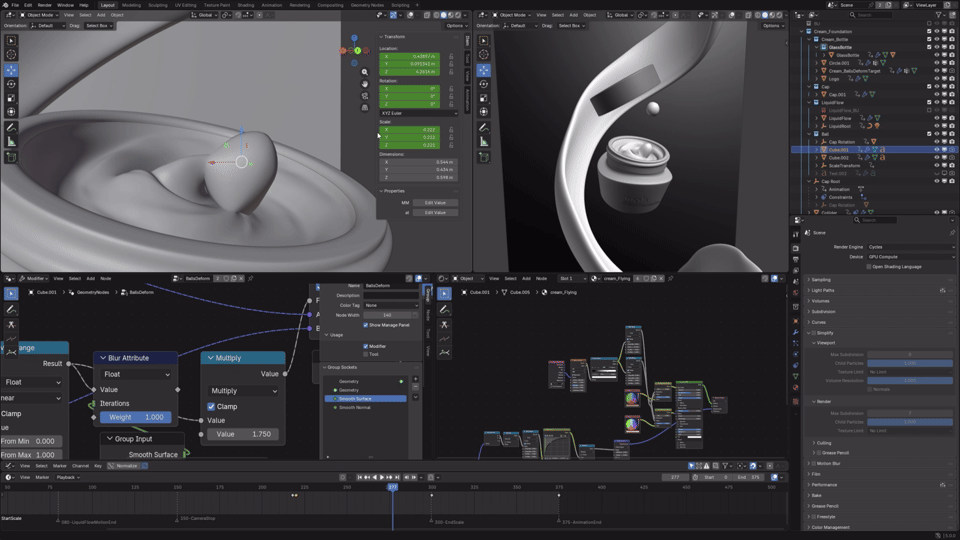This screenshot has height=540, width=960.
Task: Select the Rotate tool in left viewport
Action: [11, 84]
